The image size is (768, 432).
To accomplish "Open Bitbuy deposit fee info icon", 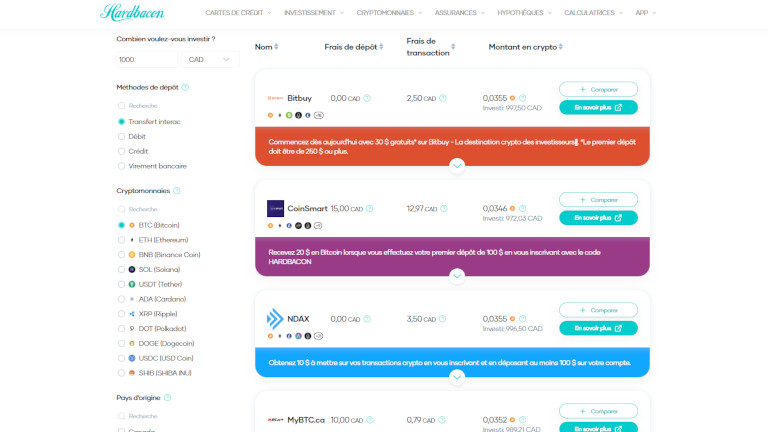I will click(367, 98).
